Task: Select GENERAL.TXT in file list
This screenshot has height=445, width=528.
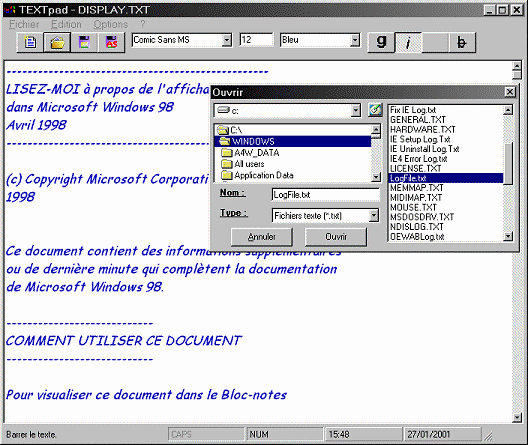Action: (x=446, y=120)
